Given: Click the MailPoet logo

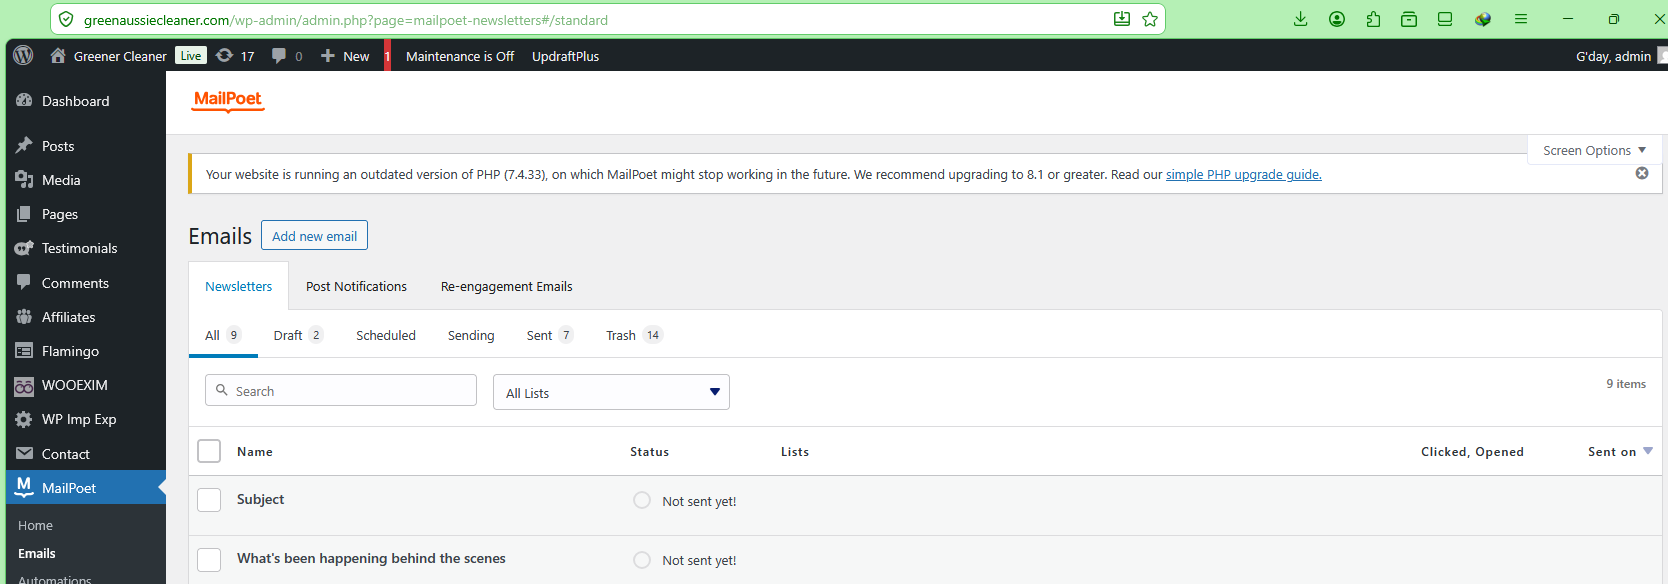Looking at the screenshot, I should tap(228, 100).
